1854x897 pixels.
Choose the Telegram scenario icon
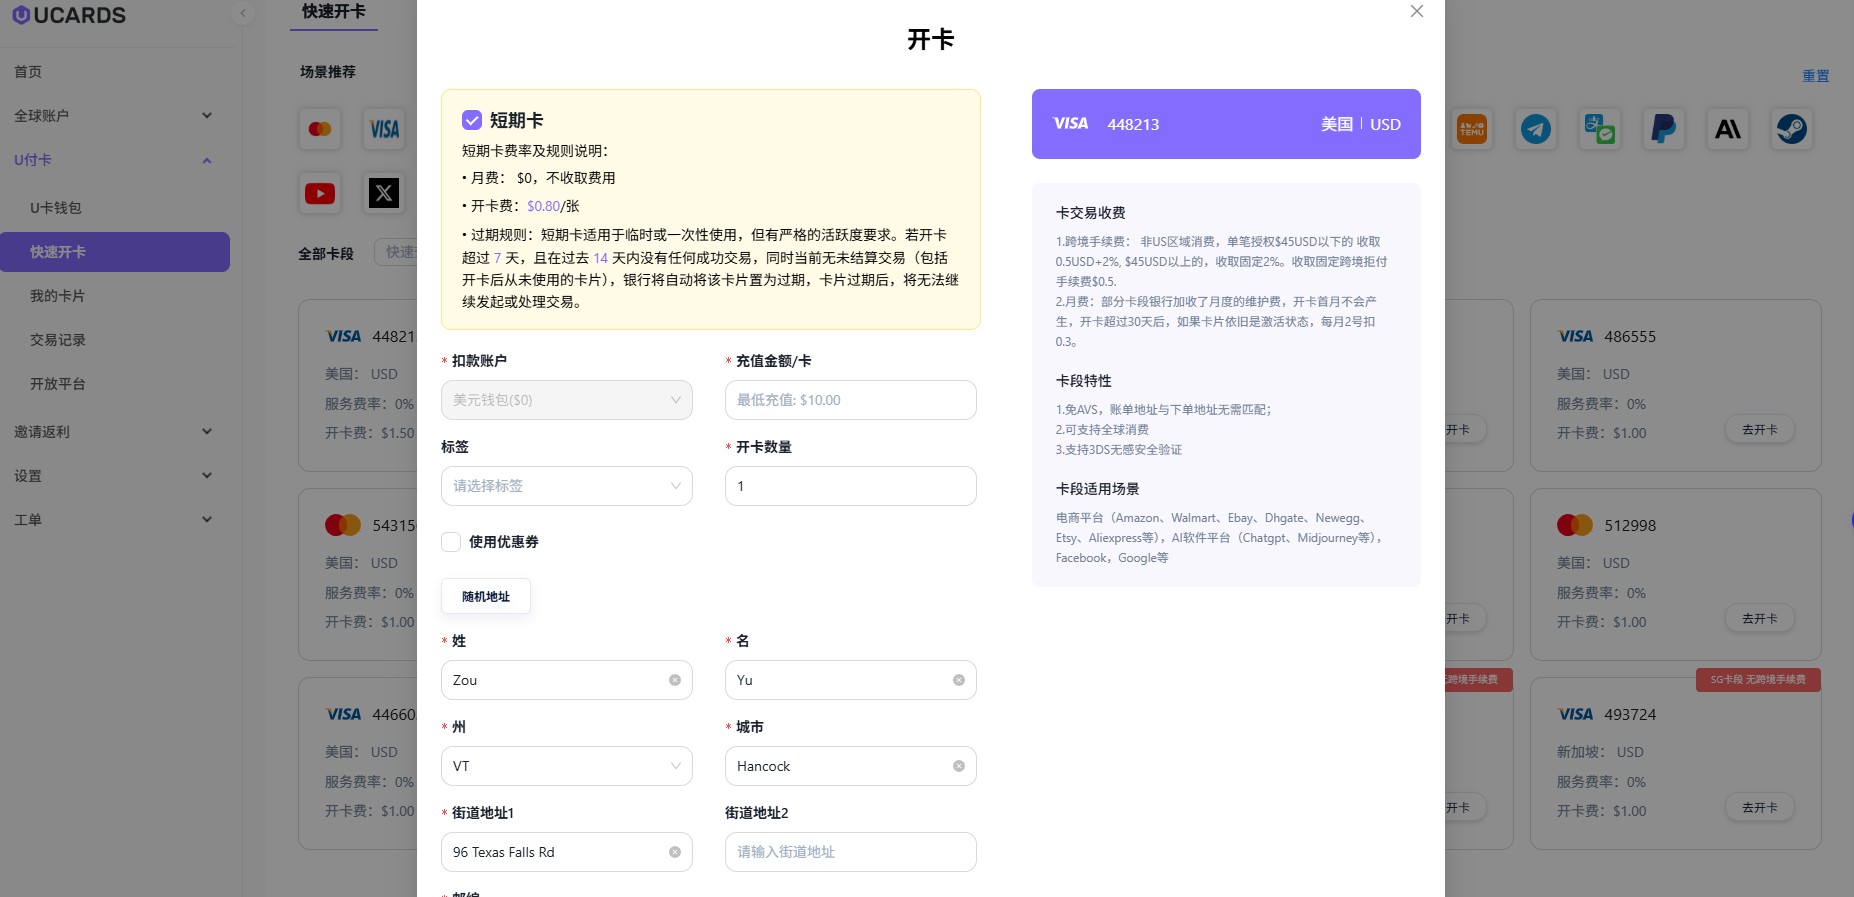pyautogui.click(x=1536, y=129)
